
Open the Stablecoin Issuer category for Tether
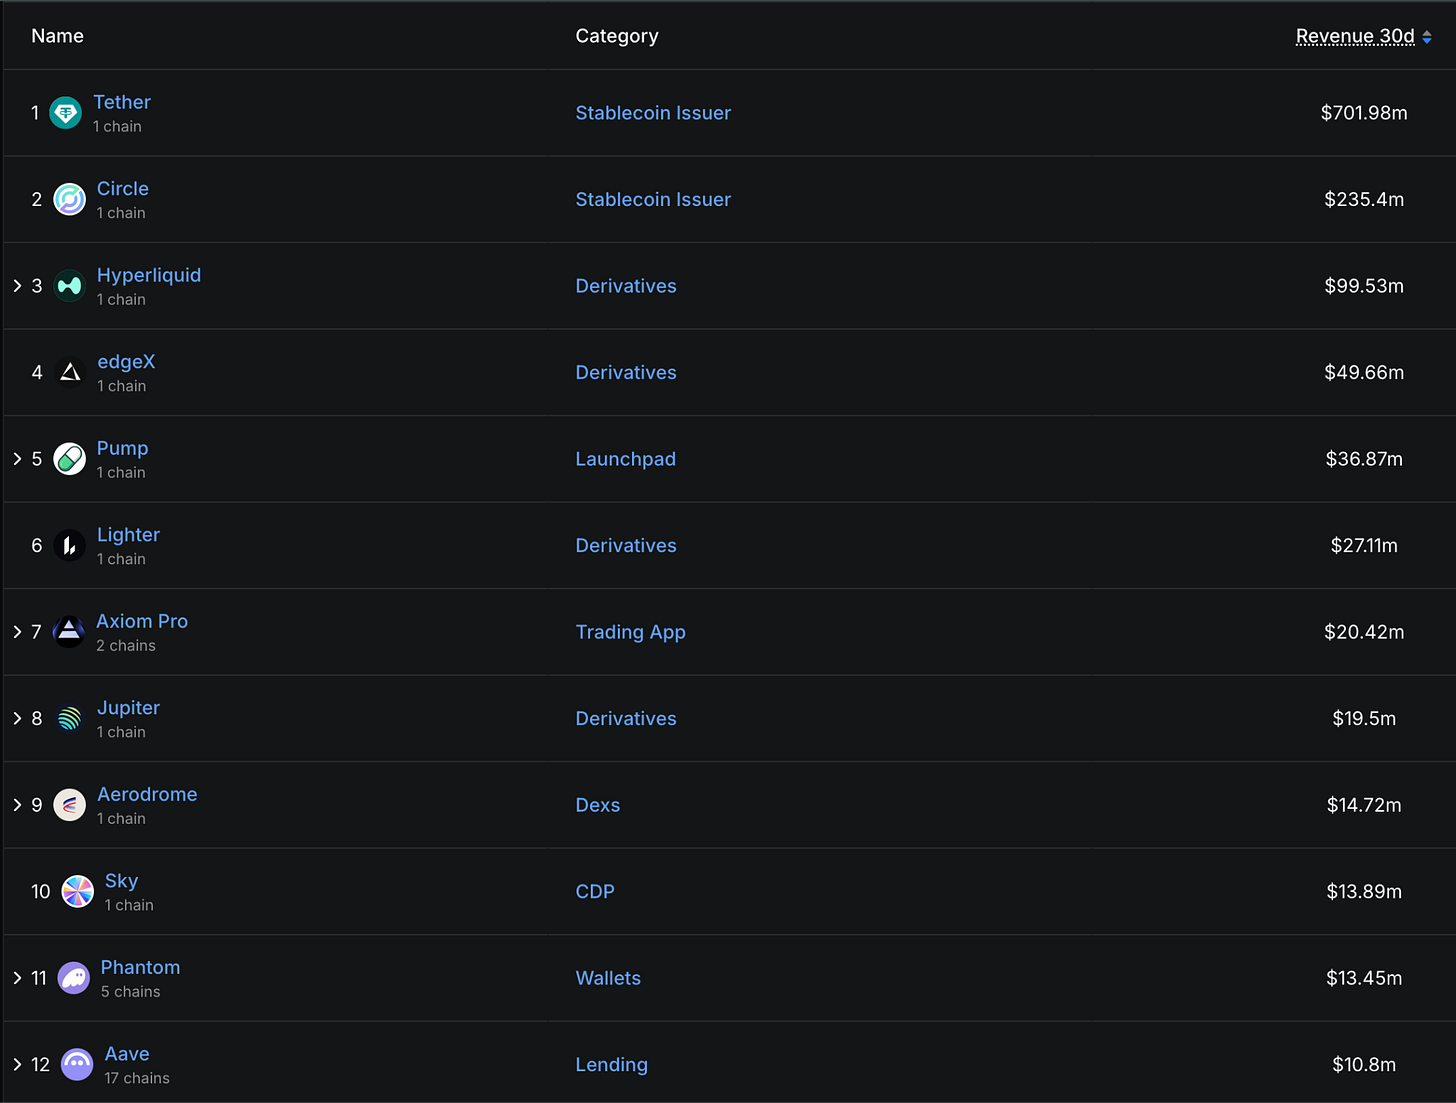pyautogui.click(x=653, y=113)
